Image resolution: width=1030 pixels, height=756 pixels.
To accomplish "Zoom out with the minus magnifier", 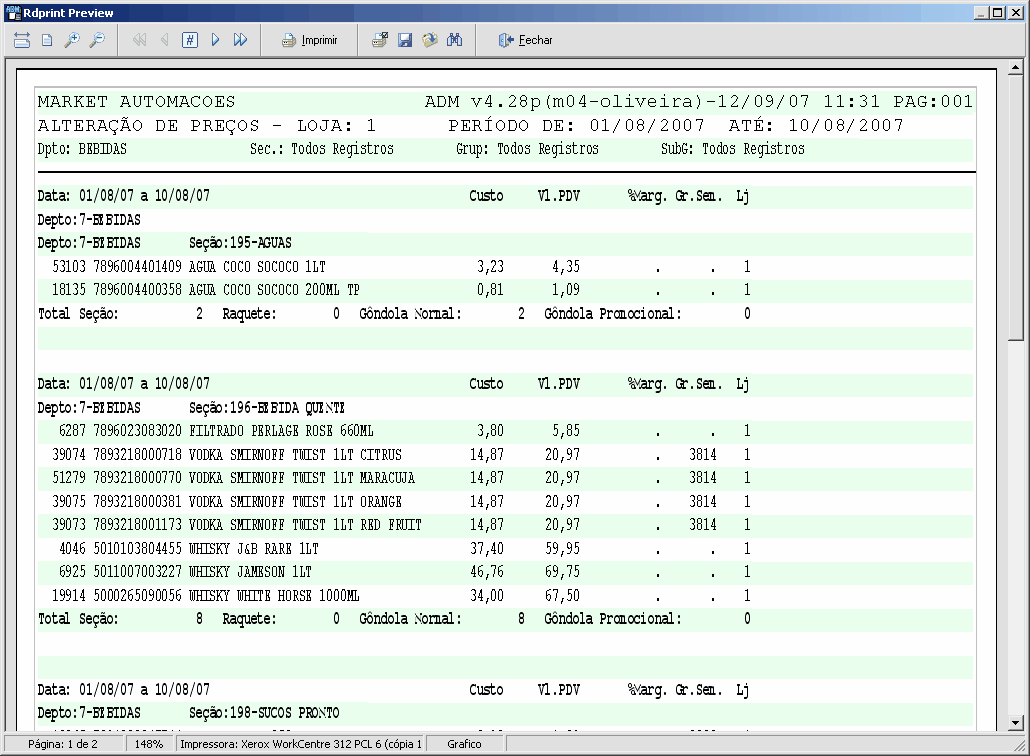I will [x=97, y=40].
